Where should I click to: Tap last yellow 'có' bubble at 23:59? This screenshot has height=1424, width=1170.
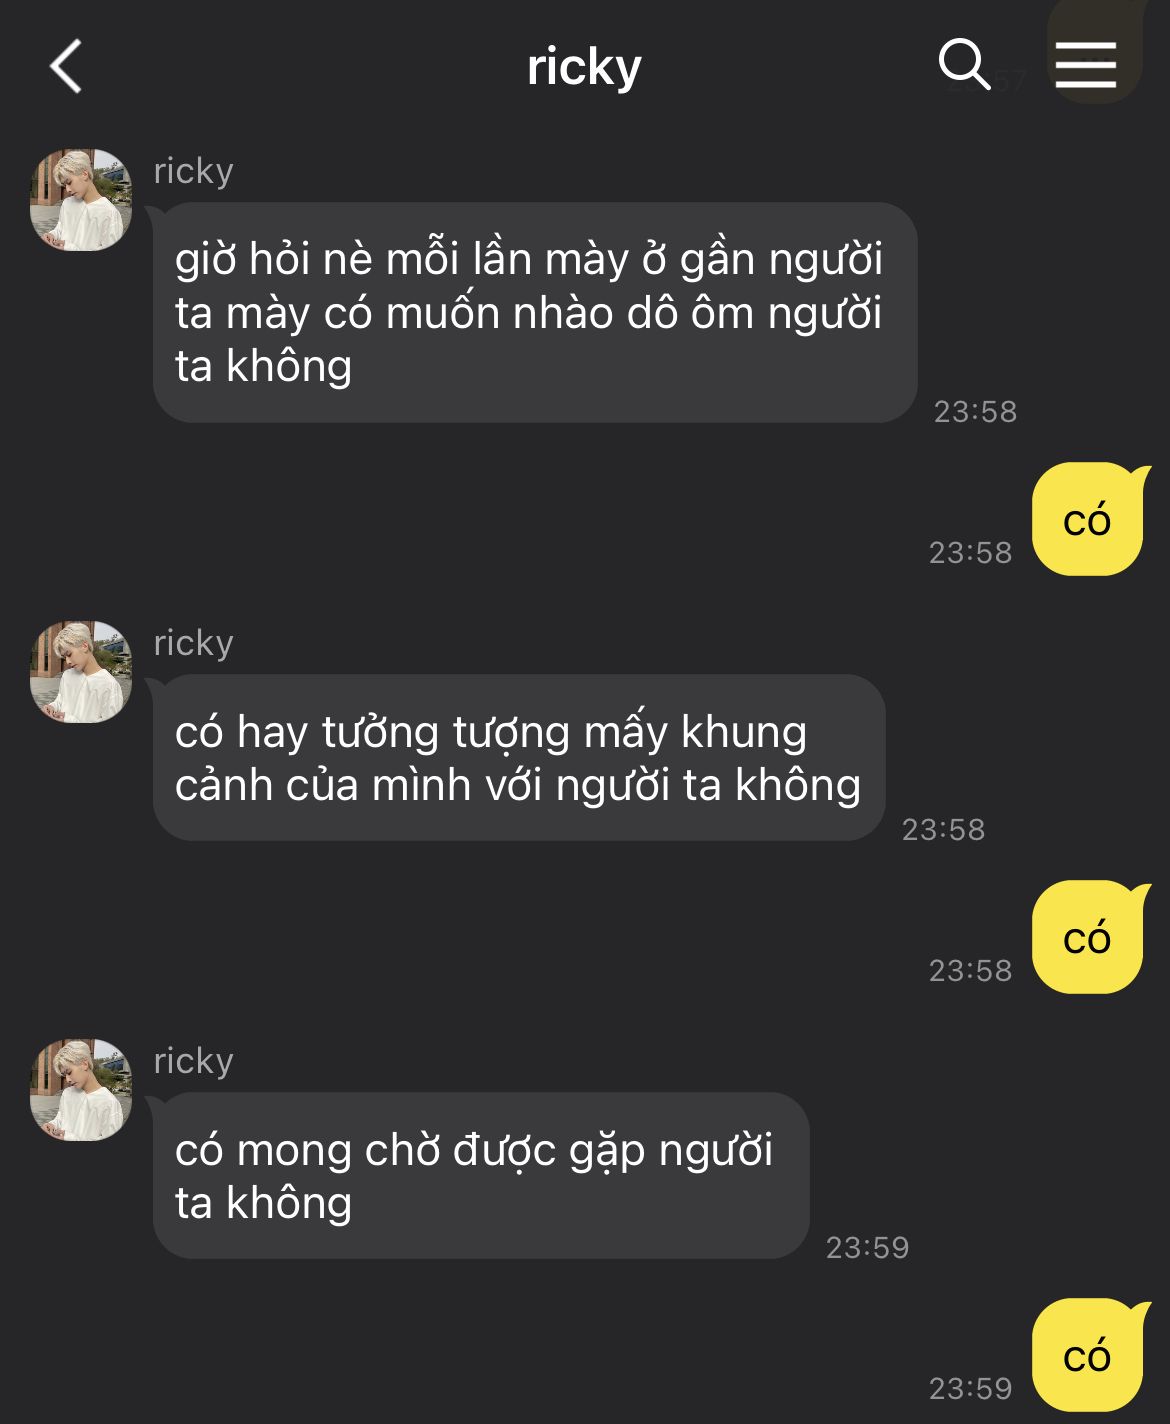pos(1087,1355)
